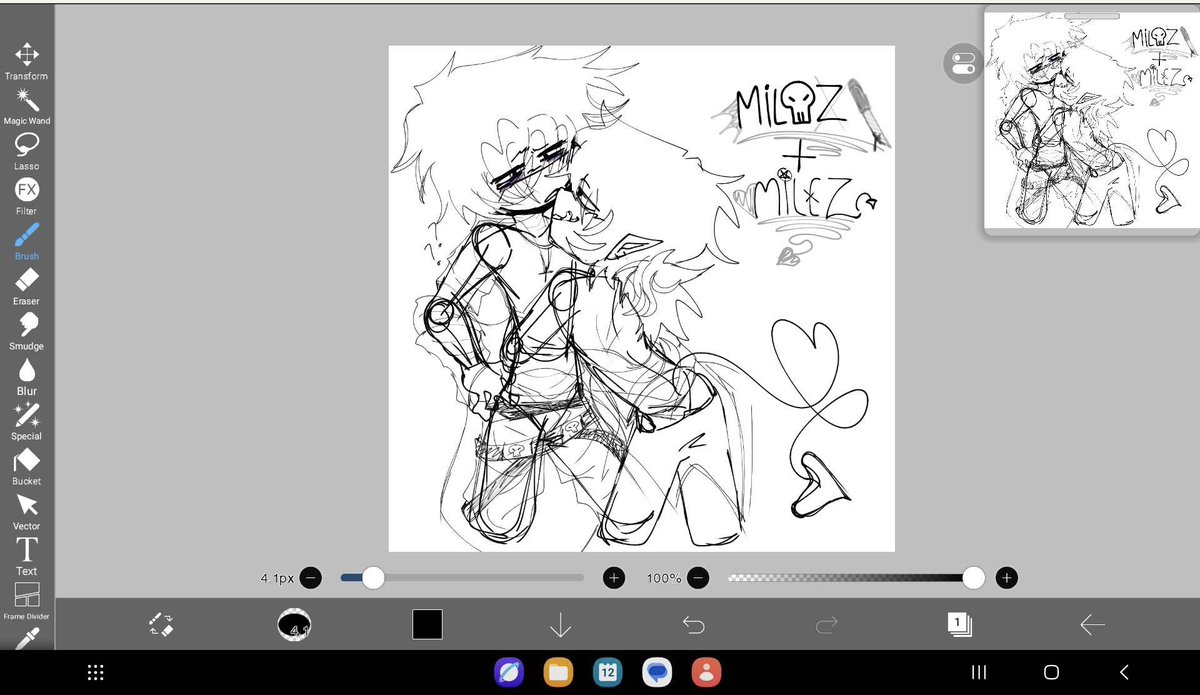
Task: Adjust the opacity slider handle
Action: [x=973, y=577]
